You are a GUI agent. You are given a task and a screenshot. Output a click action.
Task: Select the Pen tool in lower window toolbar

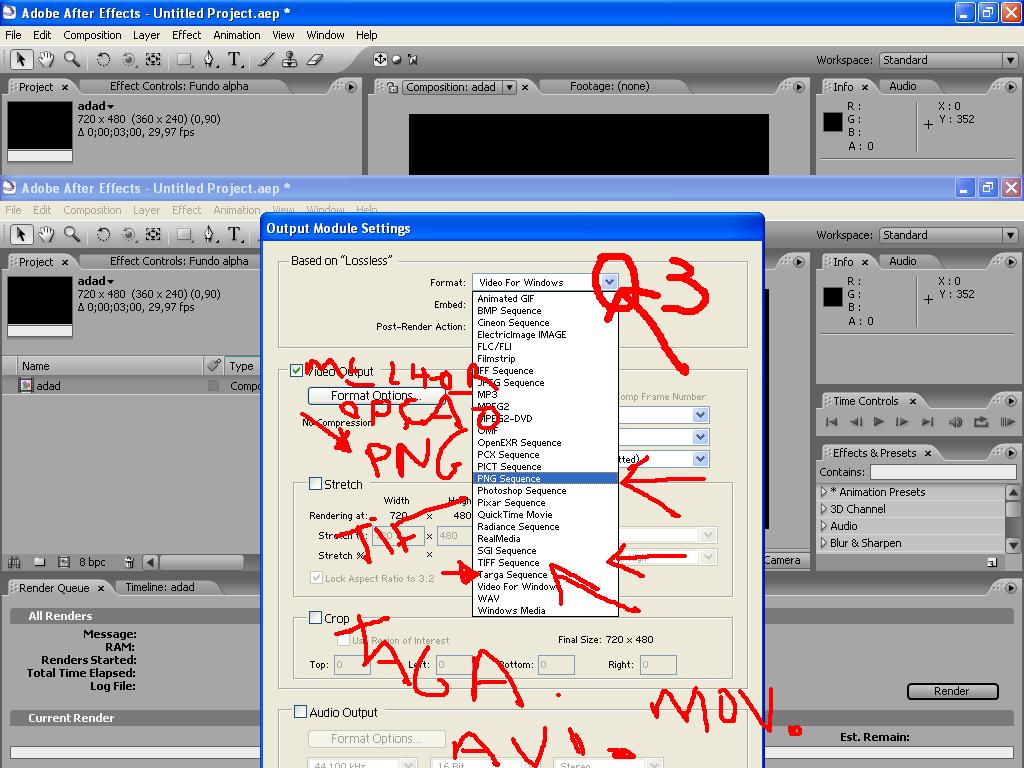[x=209, y=234]
